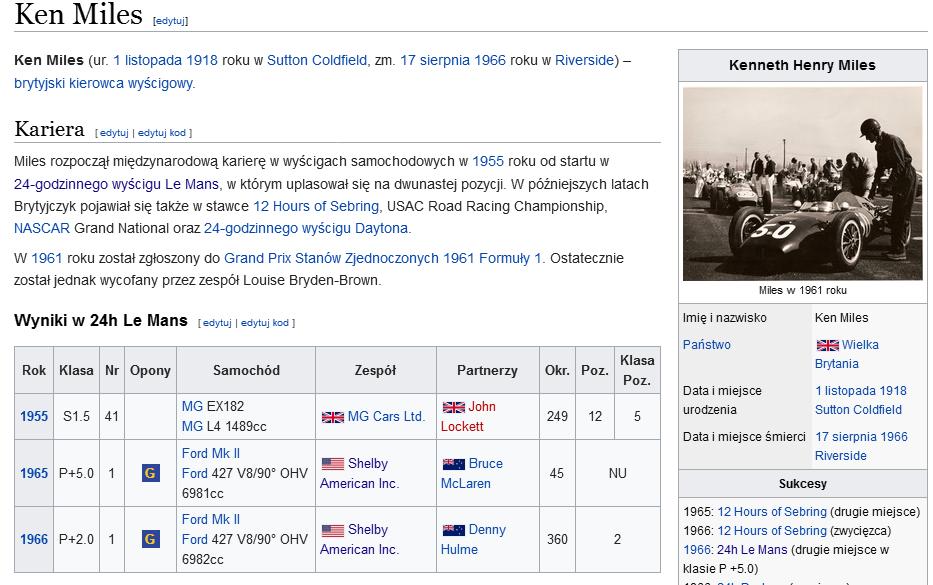Open 12 Hours of Sebring link for 1966 success
The image size is (933, 585).
[x=772, y=530]
